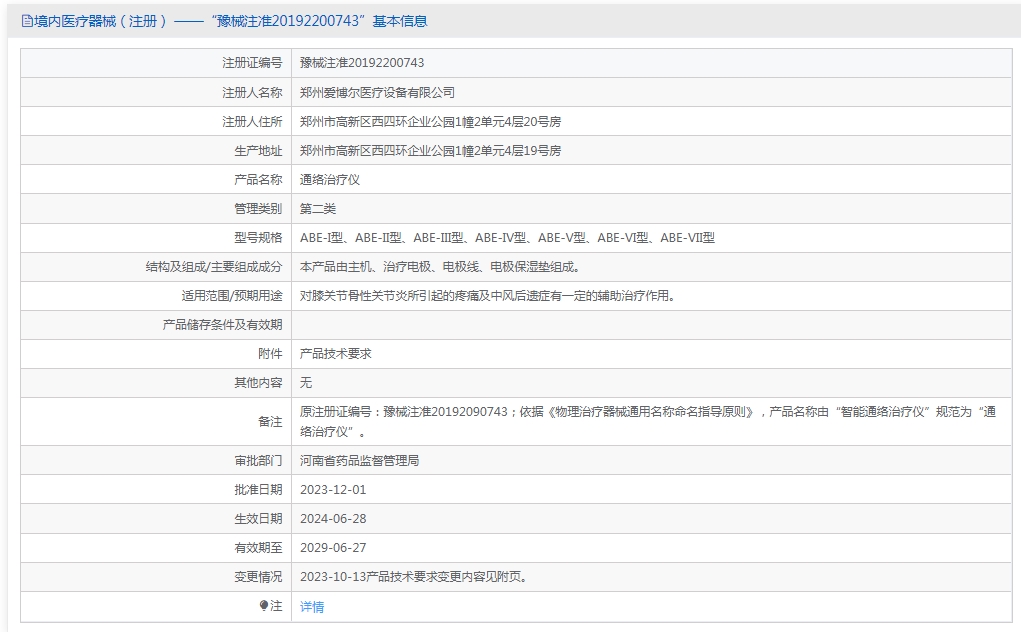Click management category value 第二类
Screen dimensions: 1021x632
[318, 209]
